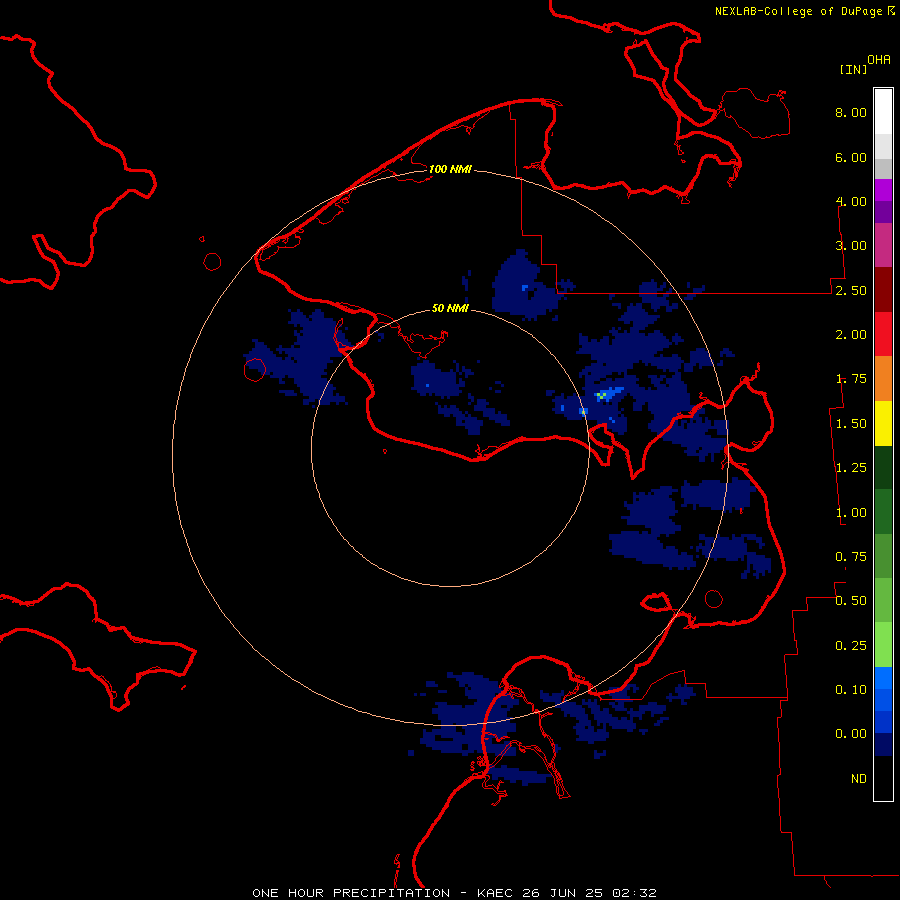The image size is (900, 900).
Task: Pick the bright magenta legend swatch
Action: (x=883, y=190)
